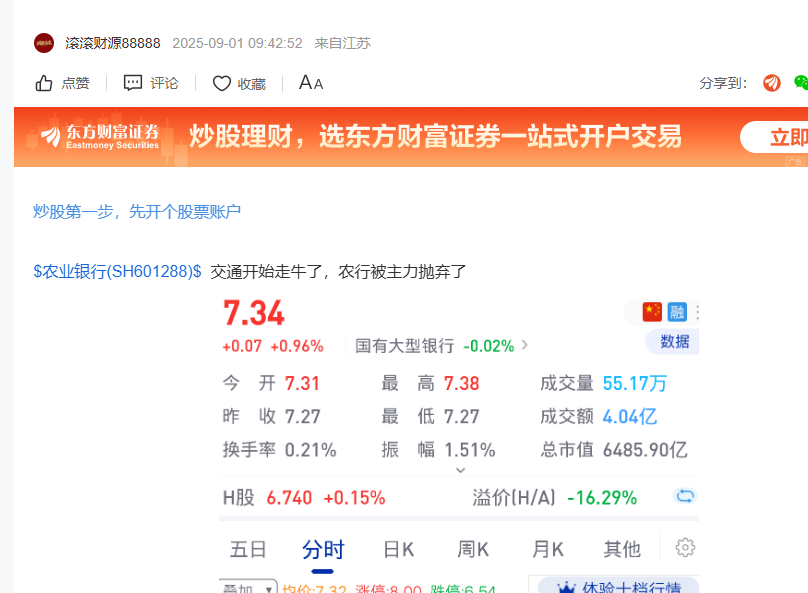Click the crown icon on 体验十档行情
The image size is (808, 593).
[566, 587]
